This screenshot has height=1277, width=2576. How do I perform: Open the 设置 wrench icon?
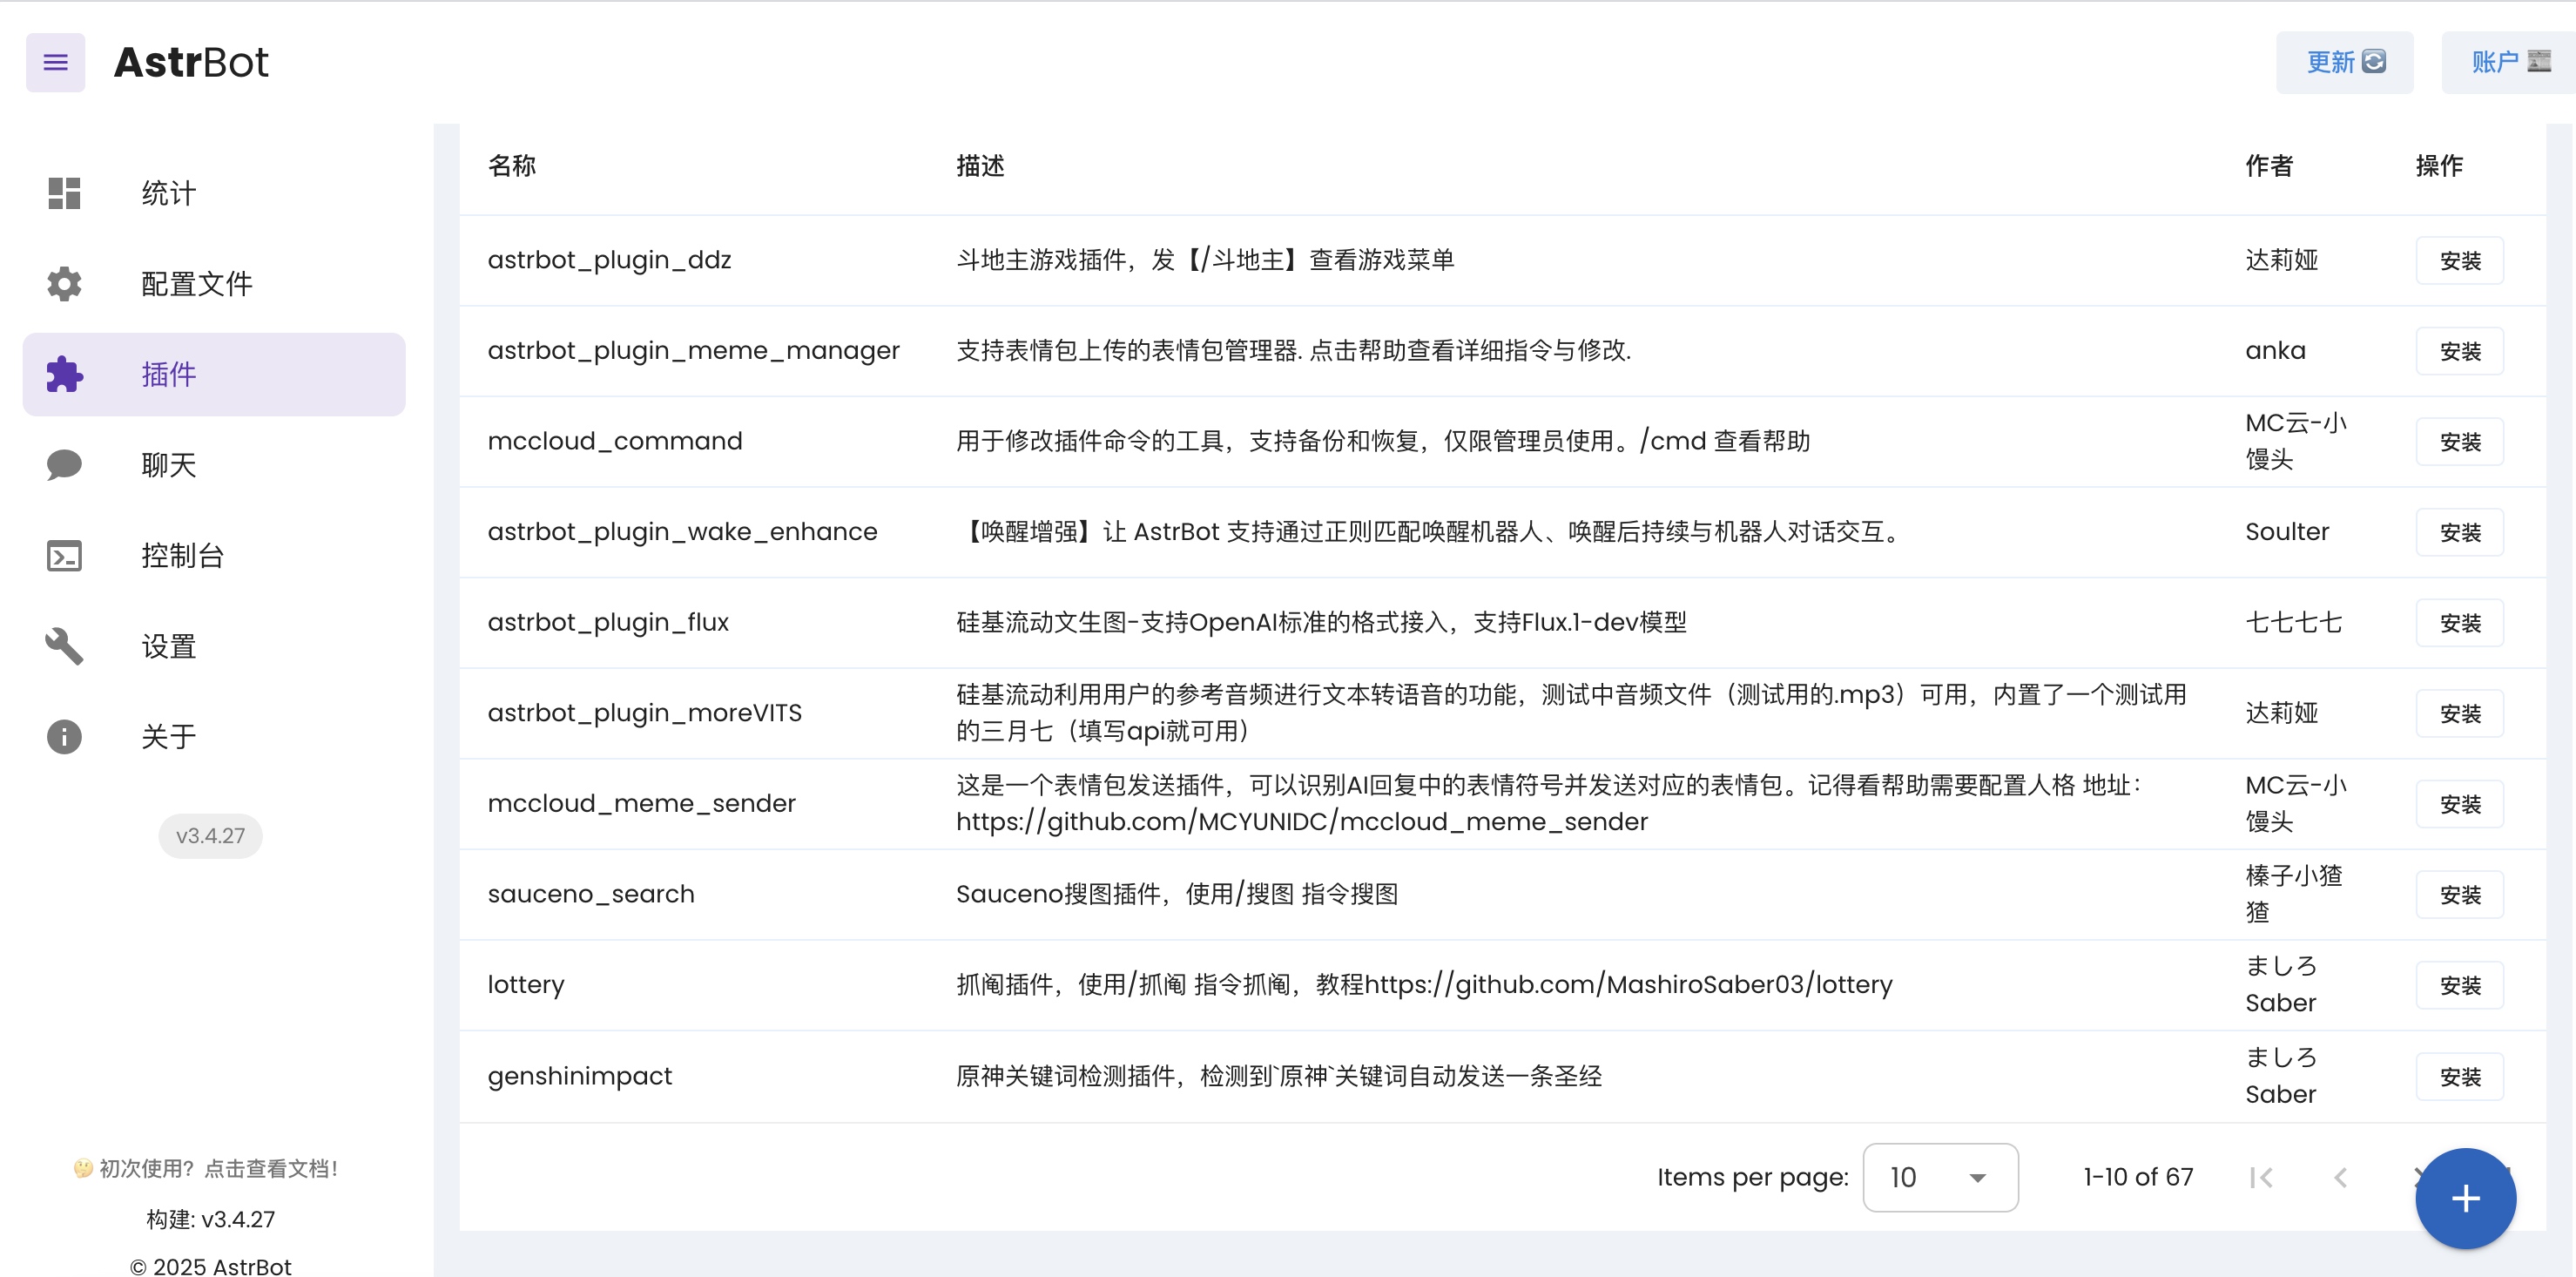(x=64, y=646)
